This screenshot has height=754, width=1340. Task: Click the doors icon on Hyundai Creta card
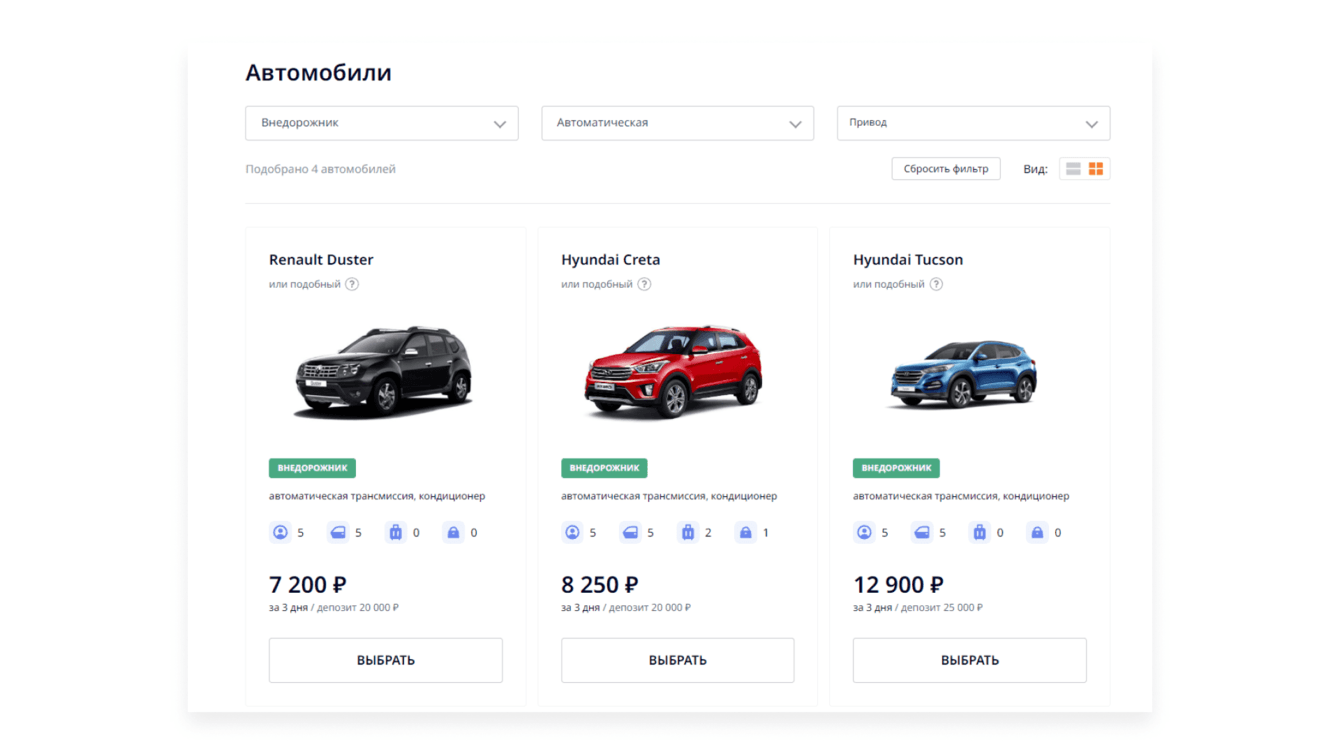click(630, 533)
